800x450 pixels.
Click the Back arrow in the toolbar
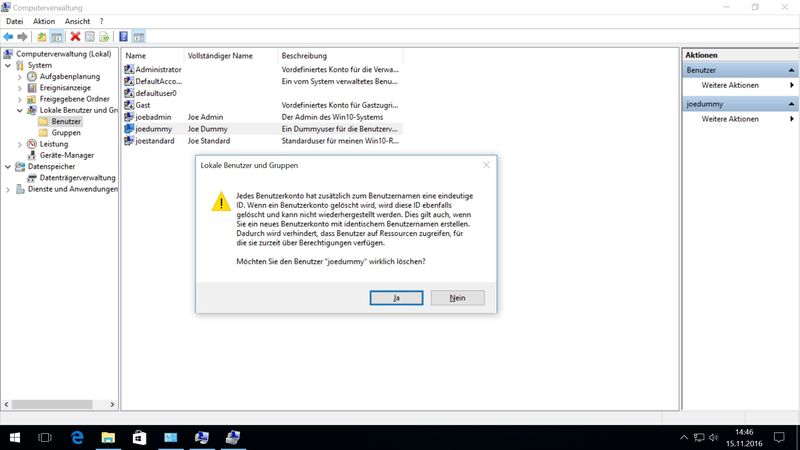click(8, 37)
